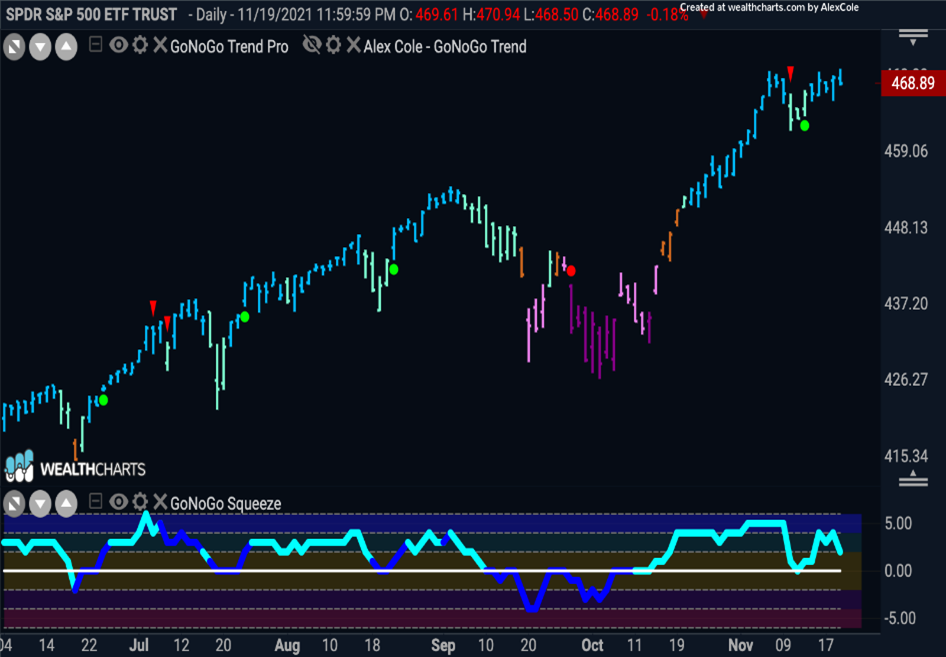Viewport: 946px width, 657px height.
Task: Click the Oct label on the time axis
Action: pos(592,645)
